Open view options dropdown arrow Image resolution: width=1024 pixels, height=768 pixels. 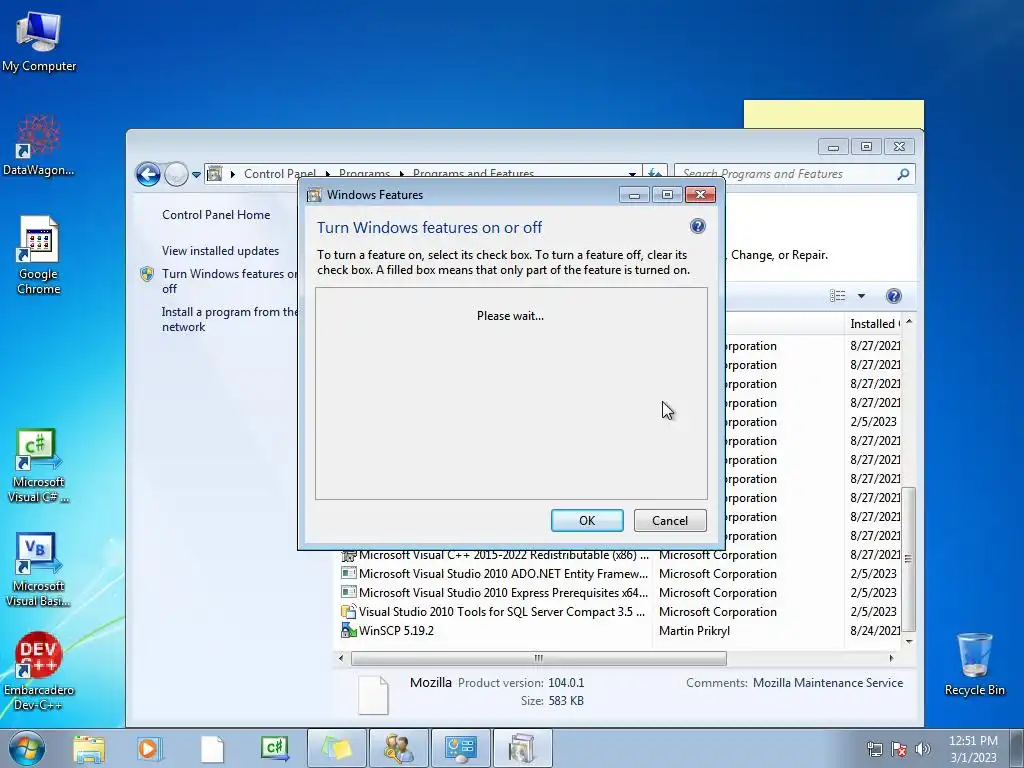861,296
